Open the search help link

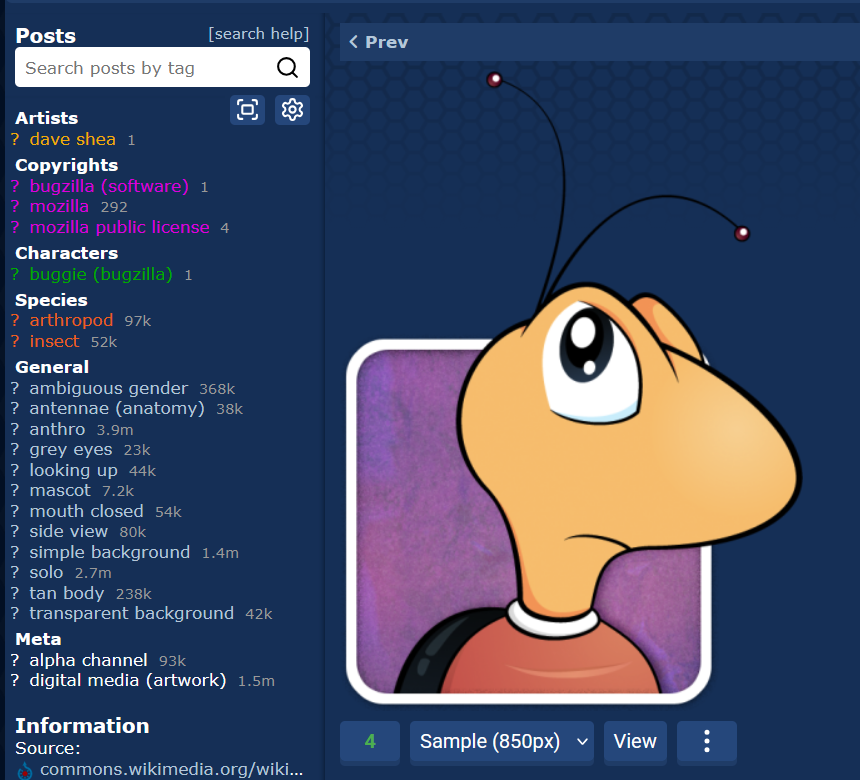(258, 34)
